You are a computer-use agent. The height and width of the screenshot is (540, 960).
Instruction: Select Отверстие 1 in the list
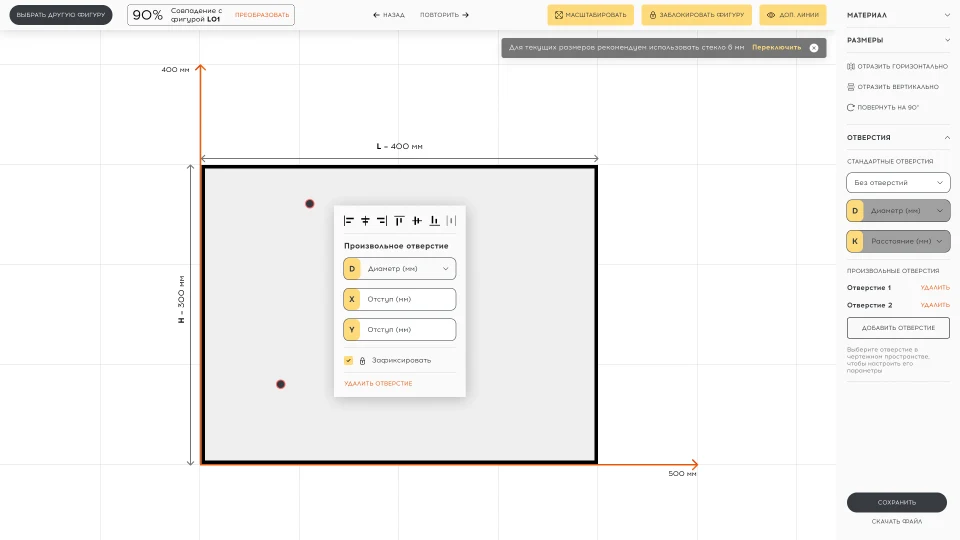[869, 288]
